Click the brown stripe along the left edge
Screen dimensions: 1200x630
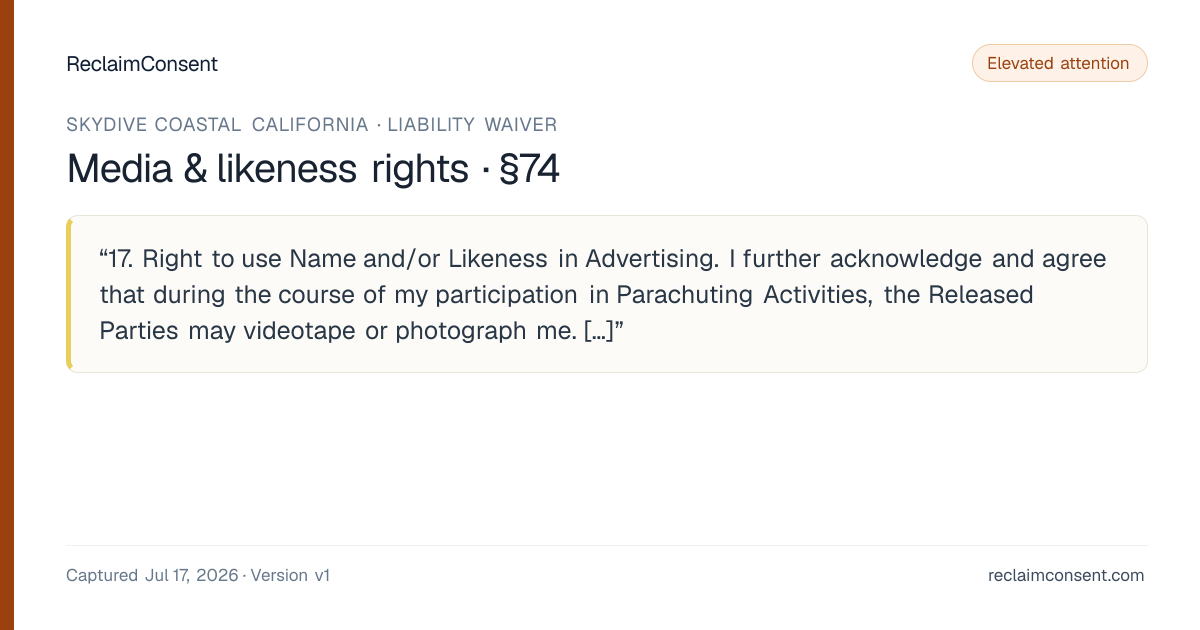pyautogui.click(x=7, y=315)
